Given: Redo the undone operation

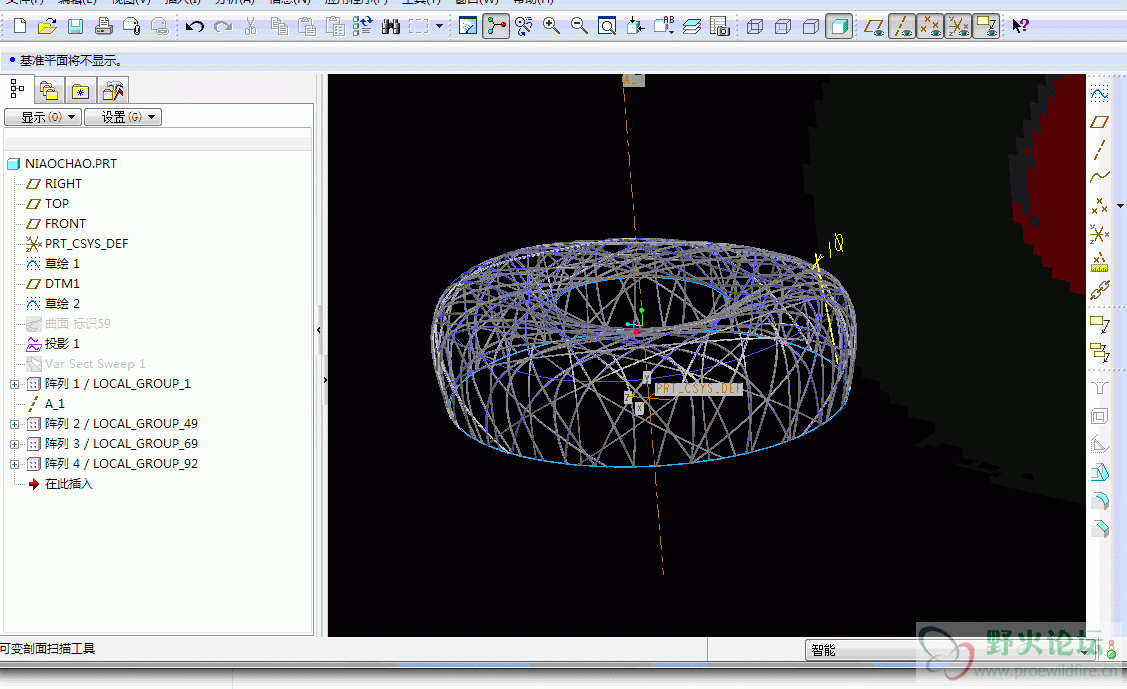Looking at the screenshot, I should click(x=223, y=27).
